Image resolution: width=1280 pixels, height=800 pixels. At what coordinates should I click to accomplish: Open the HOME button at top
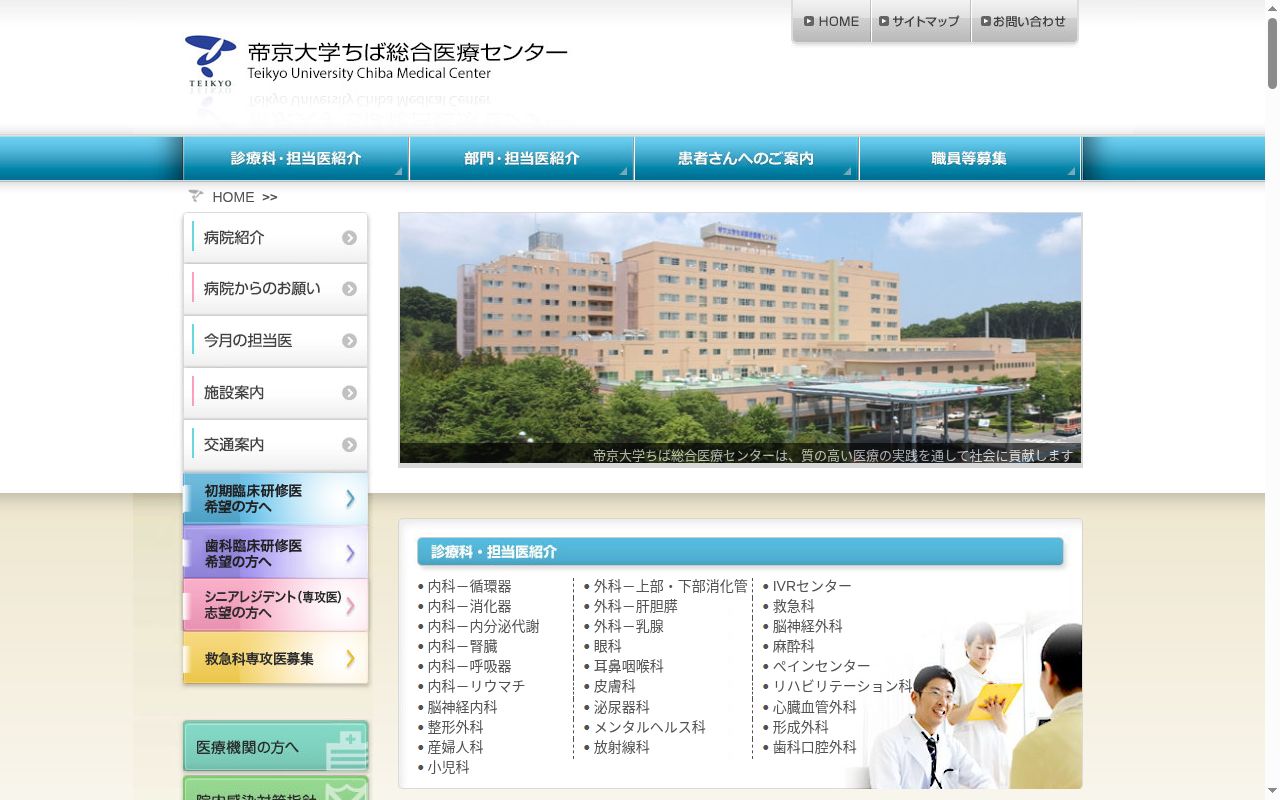[x=831, y=21]
